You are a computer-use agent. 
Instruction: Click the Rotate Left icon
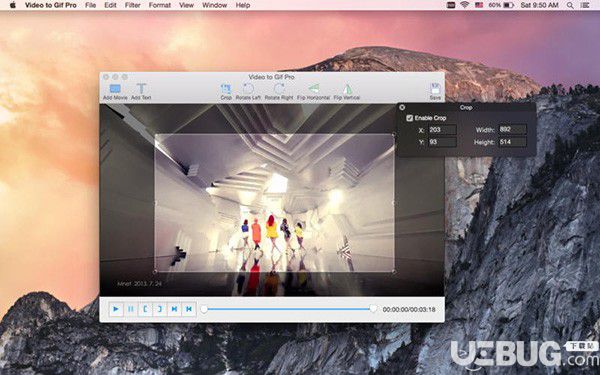[248, 89]
